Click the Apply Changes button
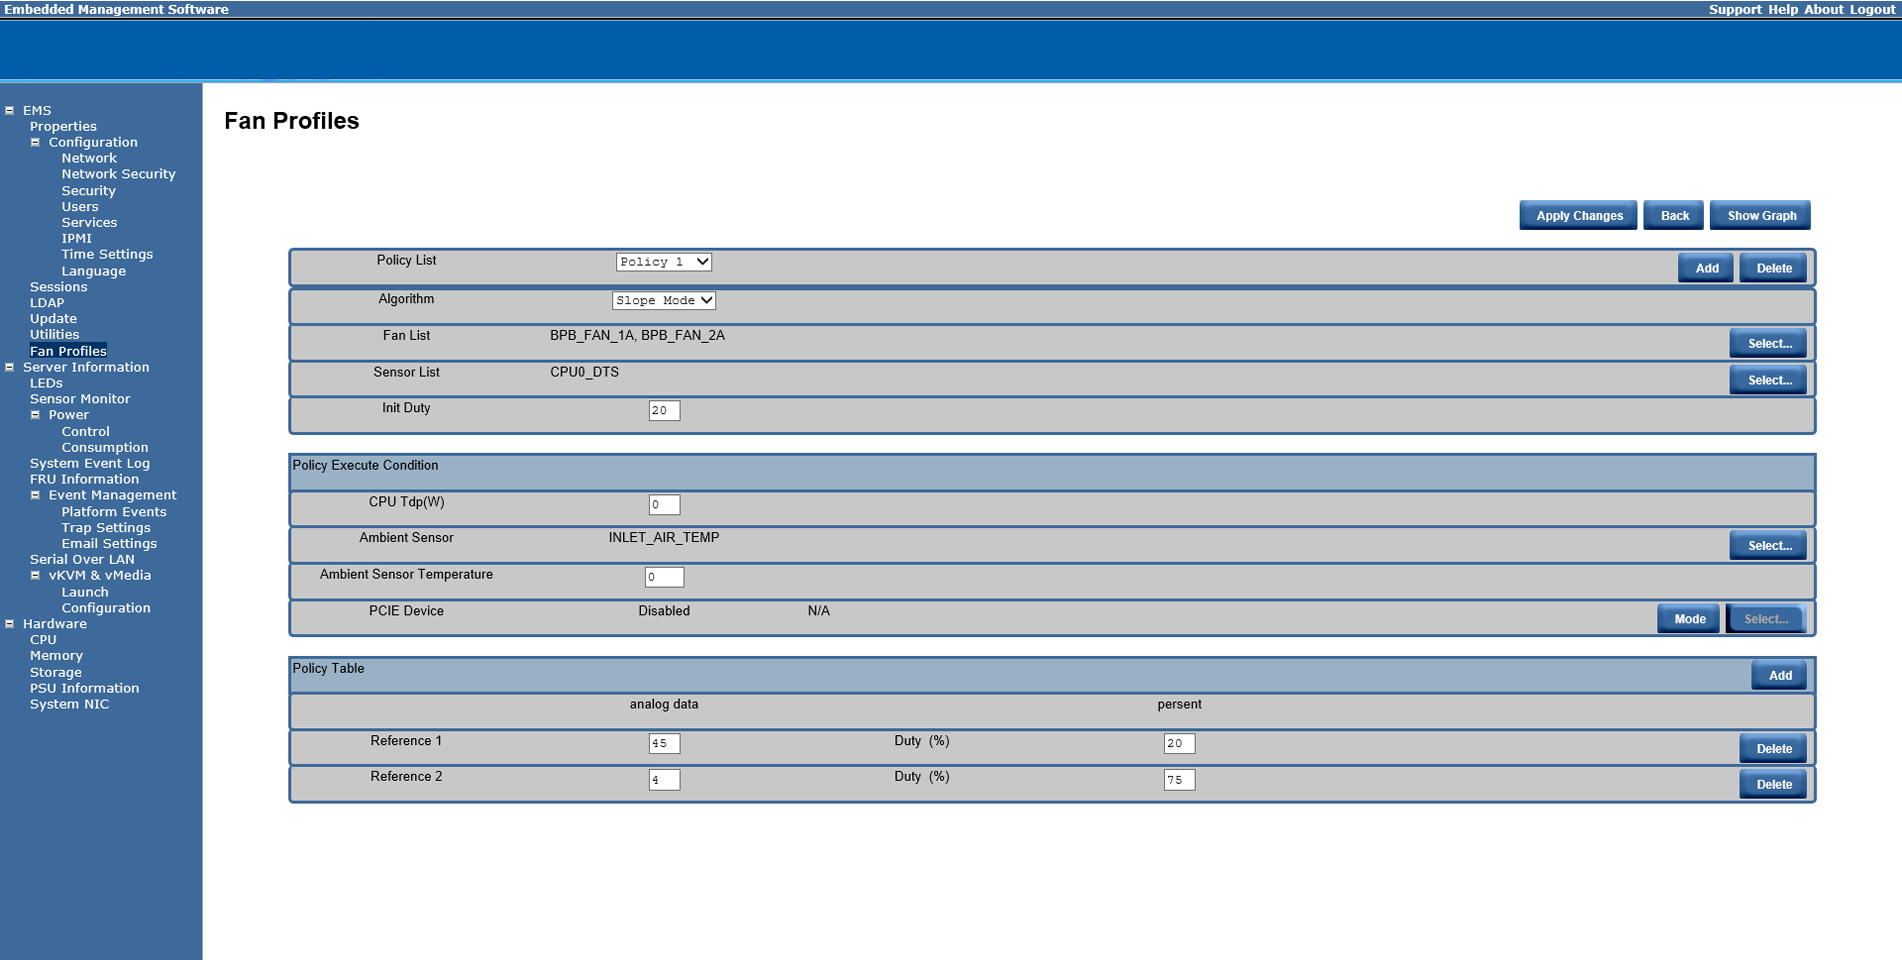1902x960 pixels. pyautogui.click(x=1578, y=216)
